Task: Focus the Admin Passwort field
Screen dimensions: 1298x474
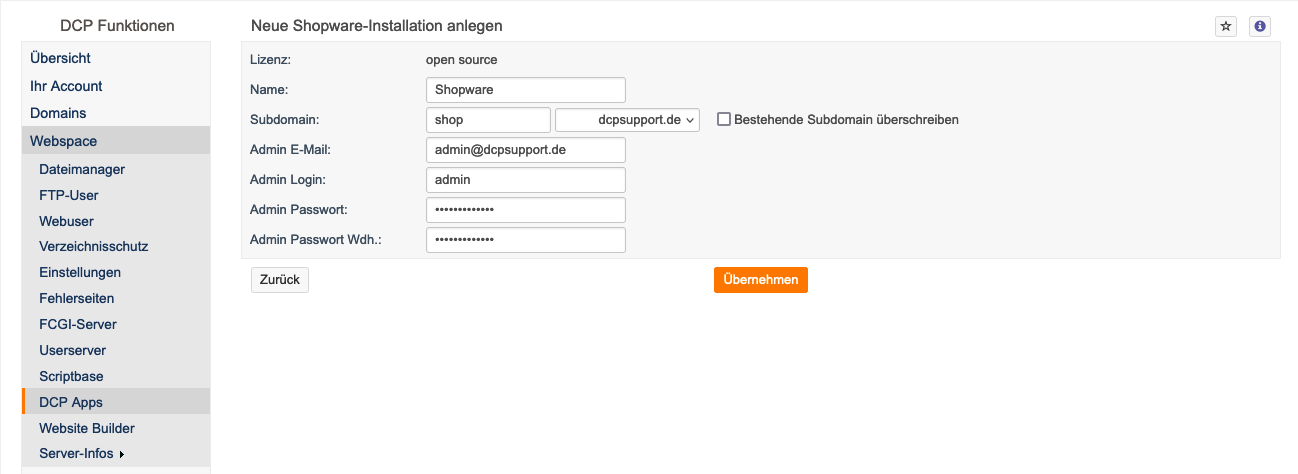Action: coord(526,210)
